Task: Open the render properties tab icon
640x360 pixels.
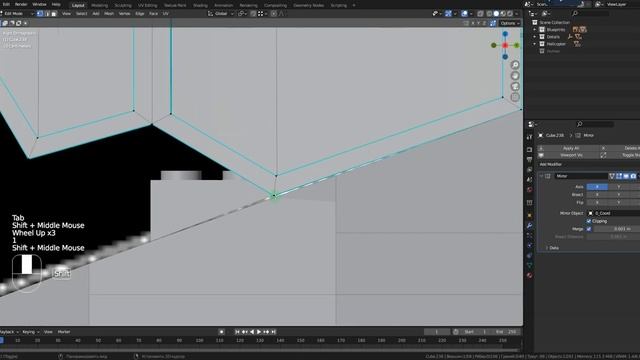Action: (x=529, y=149)
